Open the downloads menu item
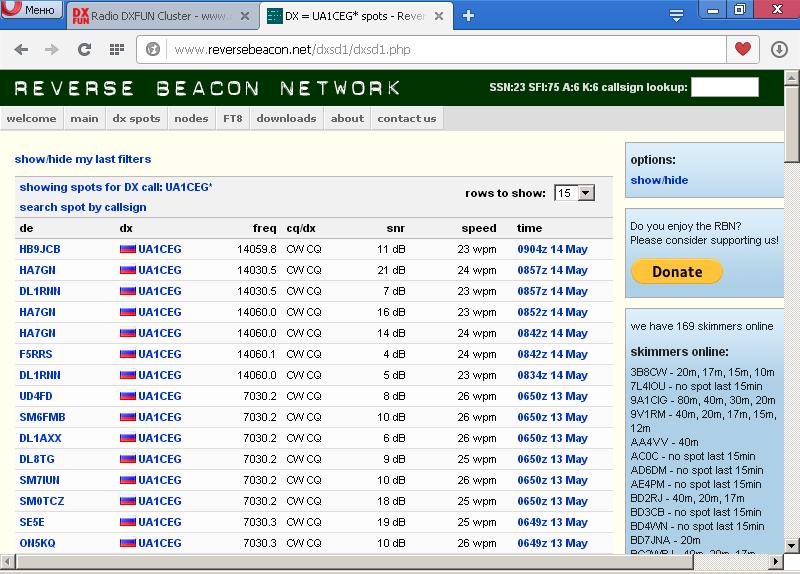The image size is (800, 574). [x=286, y=118]
